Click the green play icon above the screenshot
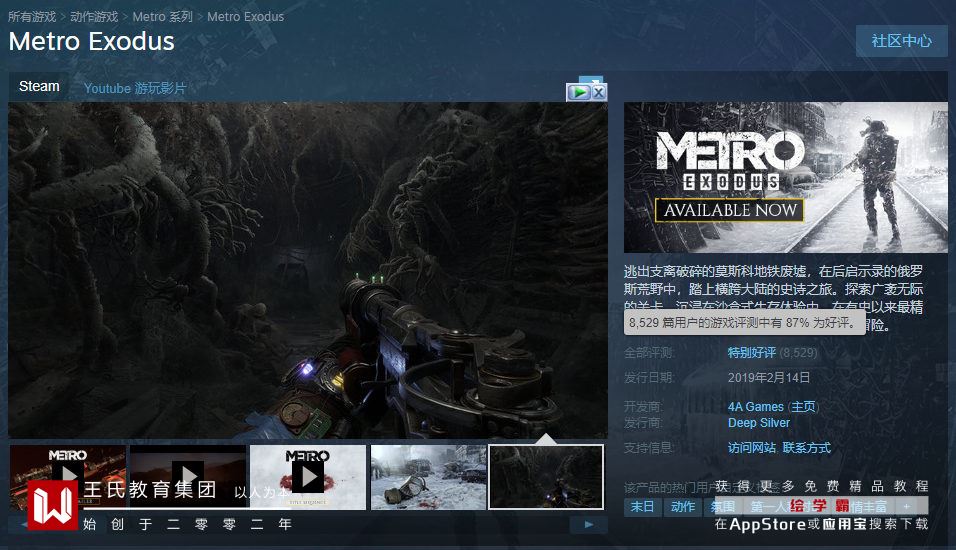This screenshot has width=956, height=550. pos(579,92)
